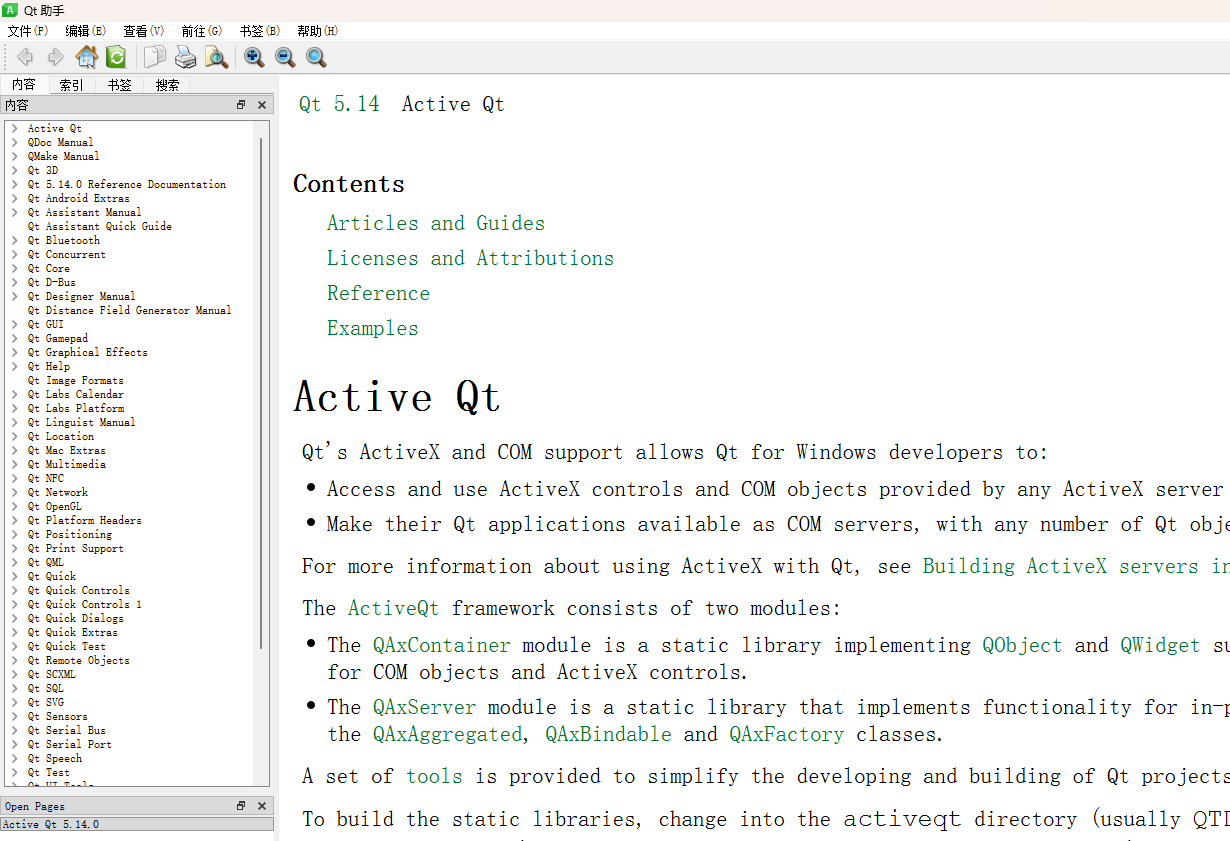Expand the Qt 3D node

15,170
